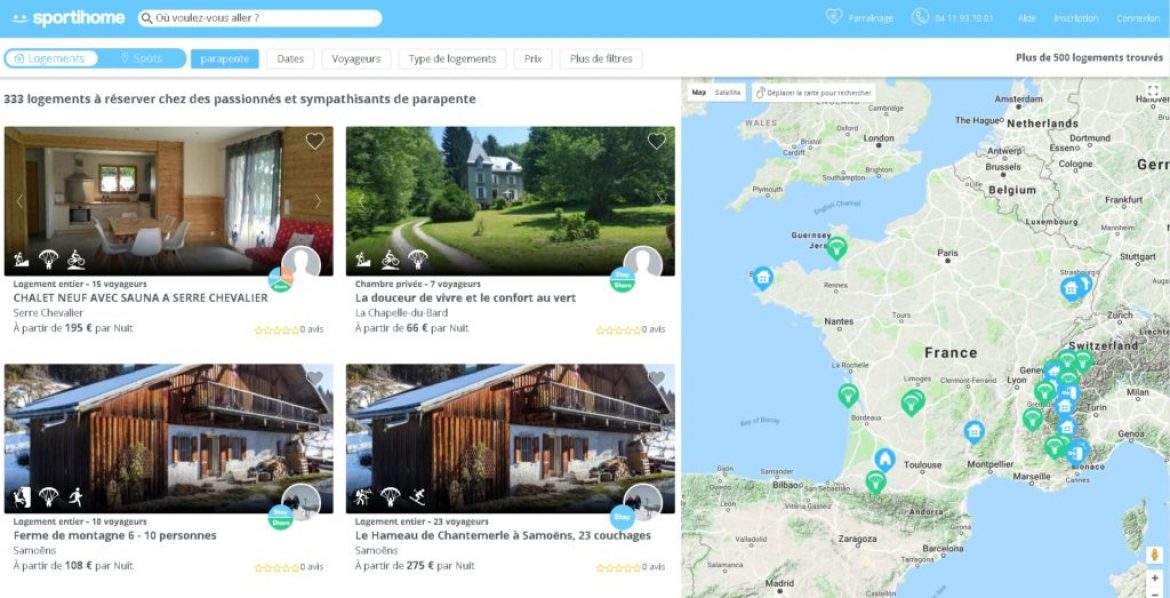Click the blue house marker near Montpellier
Screen dimensions: 1170x598
[x=973, y=431]
